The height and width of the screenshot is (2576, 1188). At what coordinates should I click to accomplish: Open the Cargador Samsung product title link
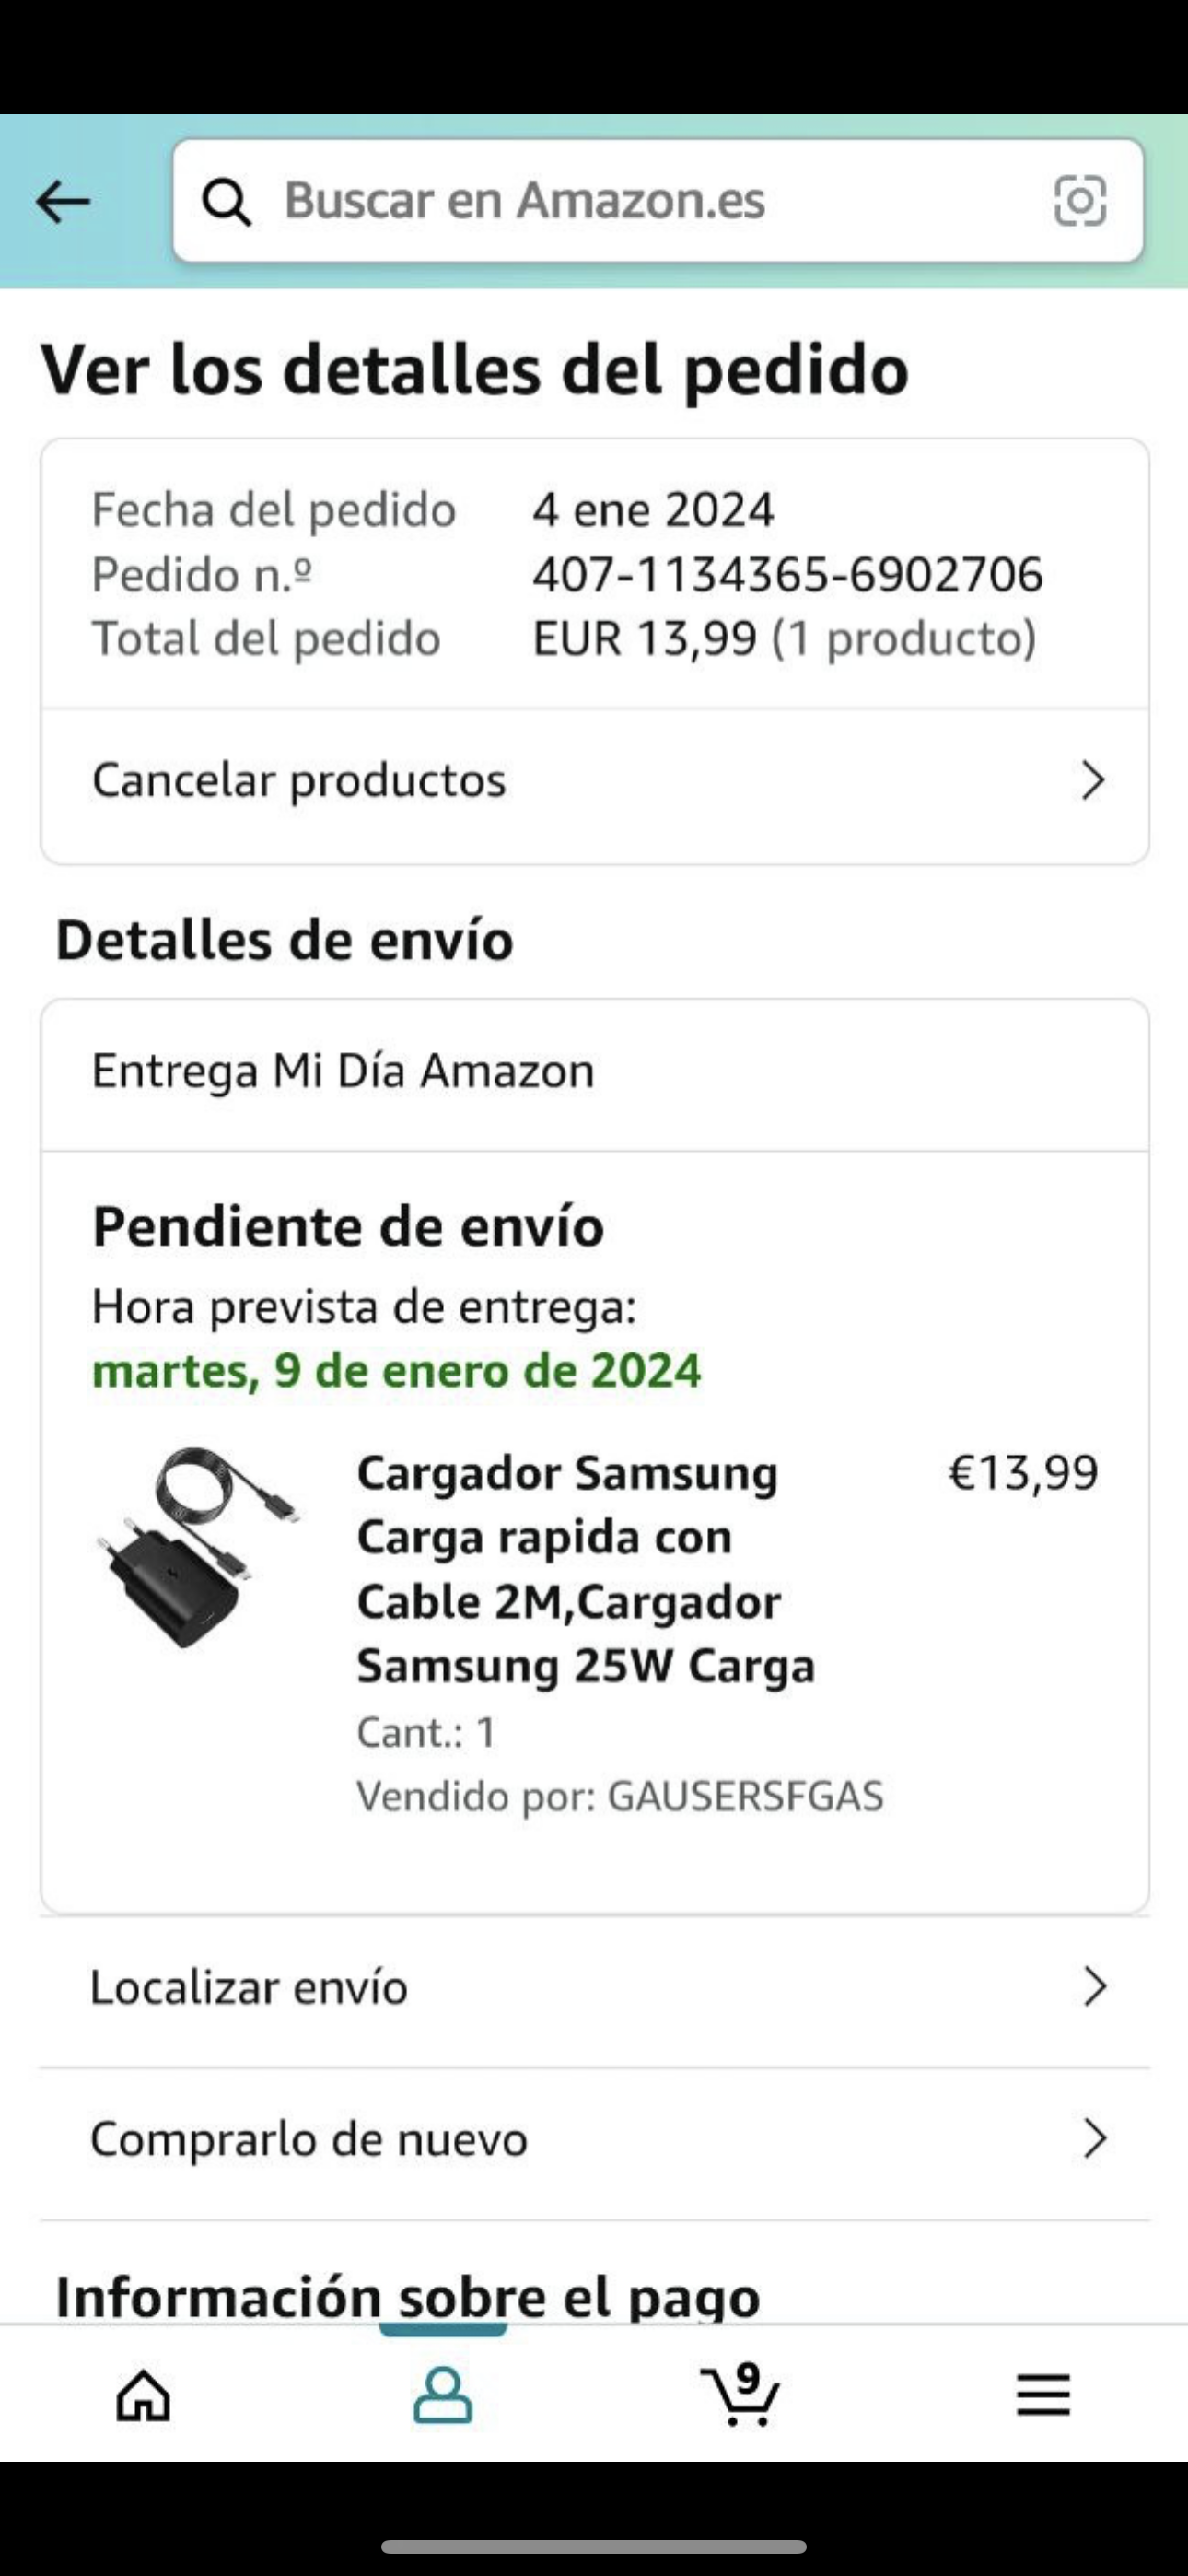pos(585,1569)
